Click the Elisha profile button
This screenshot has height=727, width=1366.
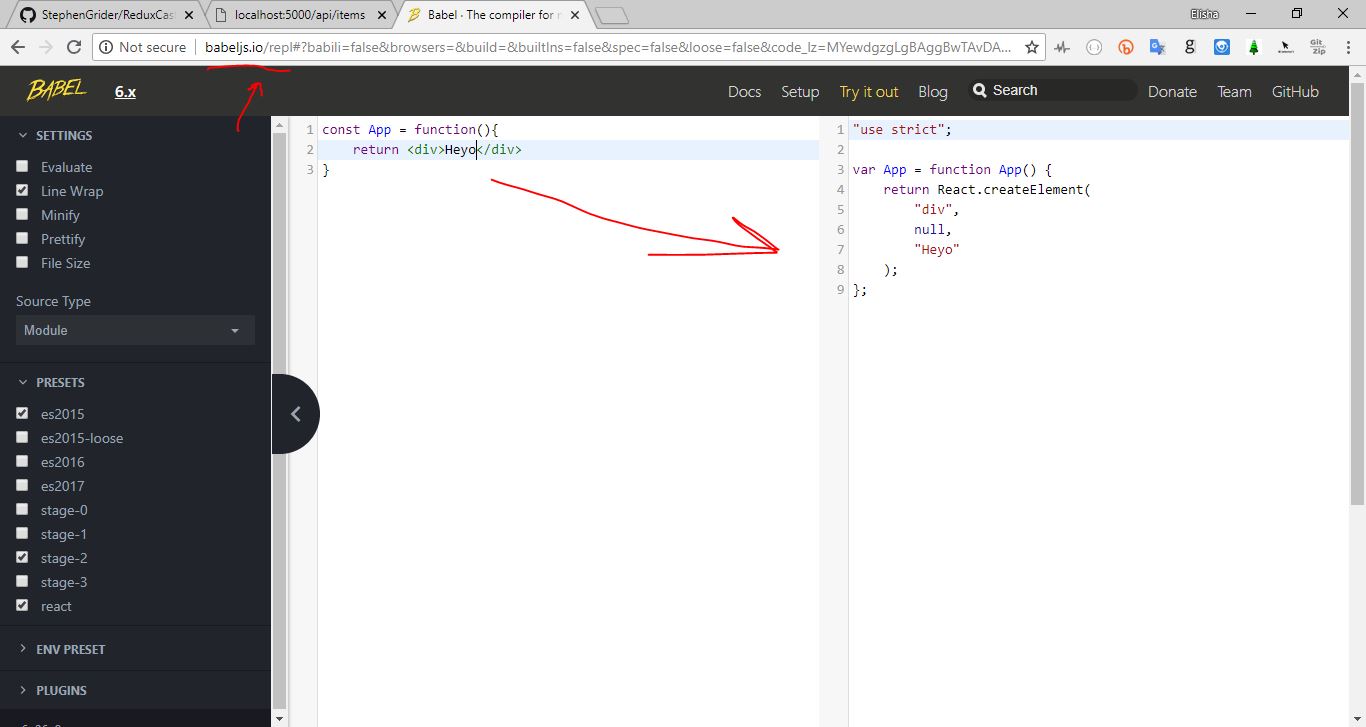(x=1205, y=13)
